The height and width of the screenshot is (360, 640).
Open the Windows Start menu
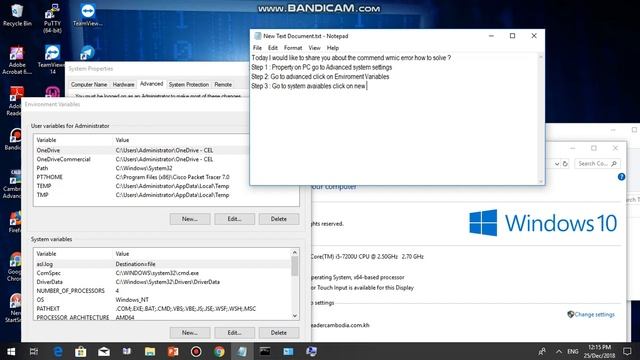tap(11, 351)
